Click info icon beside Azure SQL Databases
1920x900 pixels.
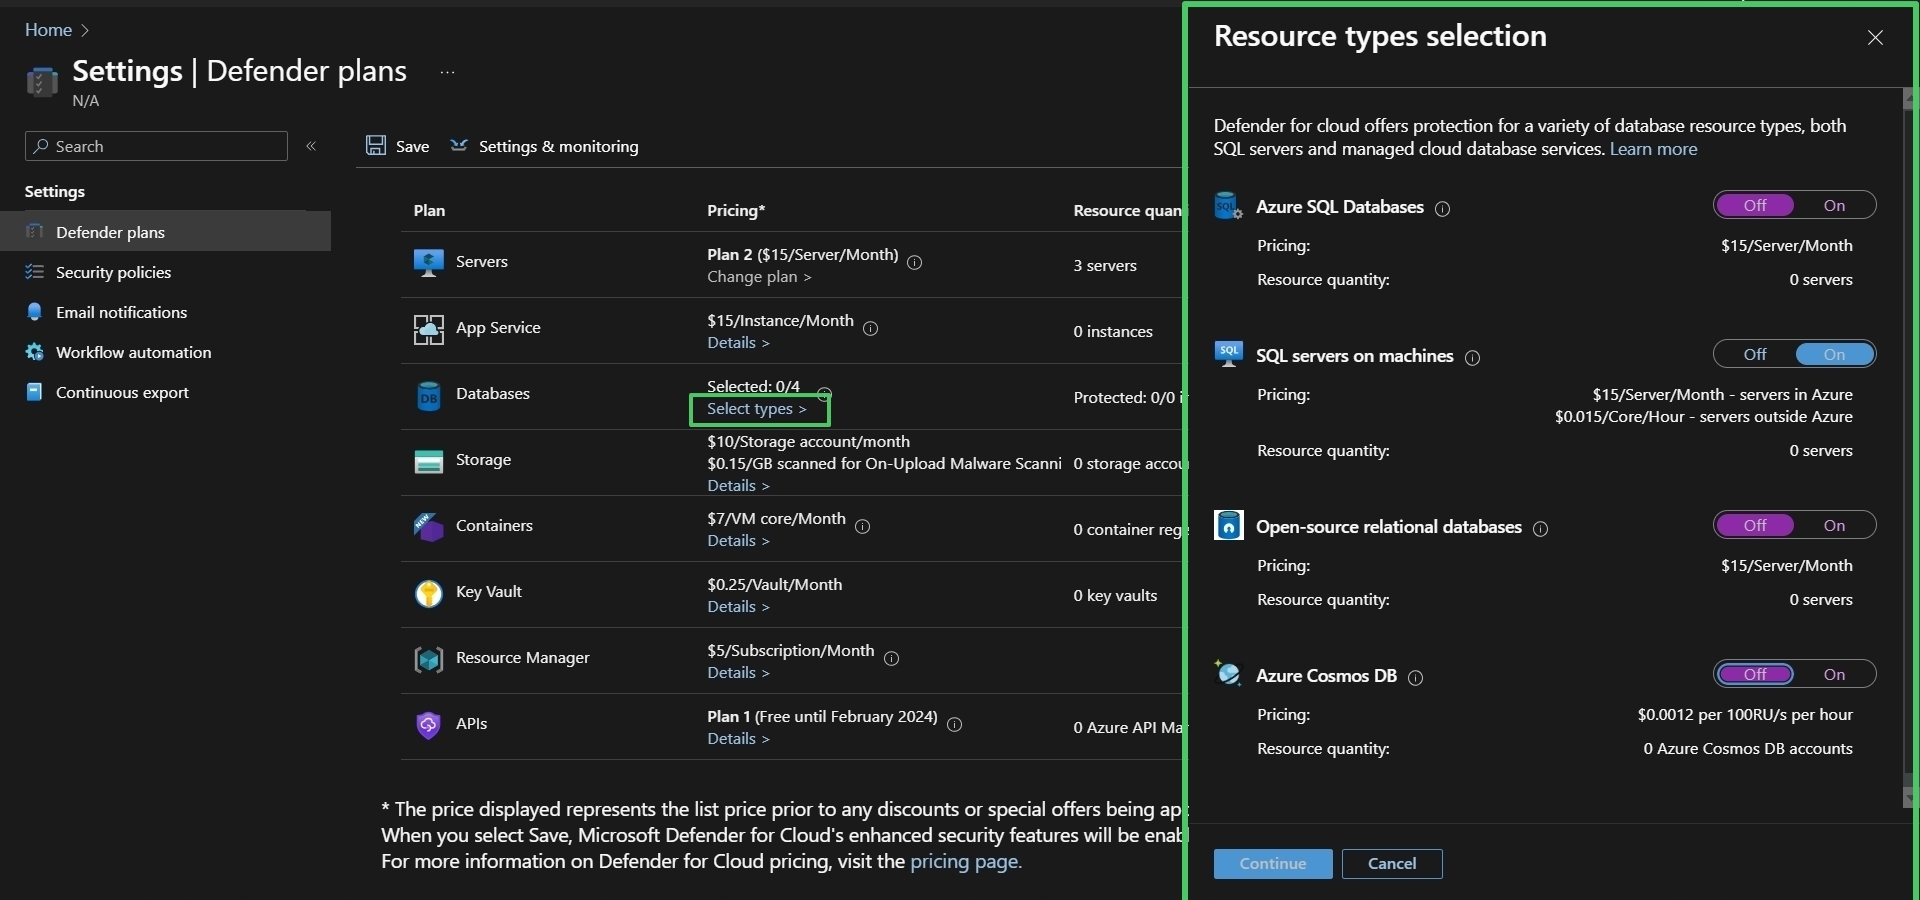tap(1442, 208)
